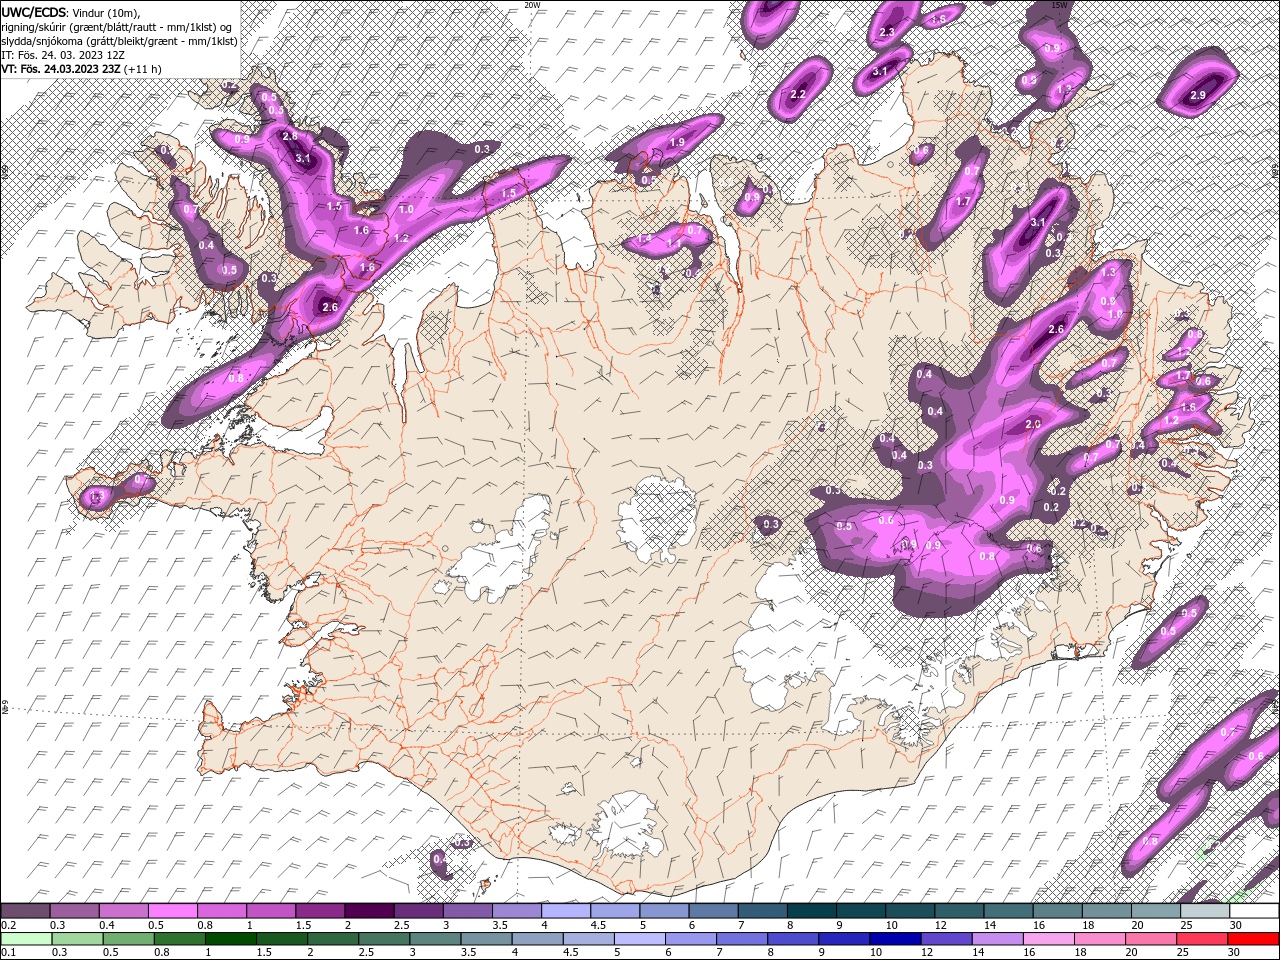Select the pale lavender snow swatch at 4
Viewport: 1280px width, 960px height.
[566, 911]
